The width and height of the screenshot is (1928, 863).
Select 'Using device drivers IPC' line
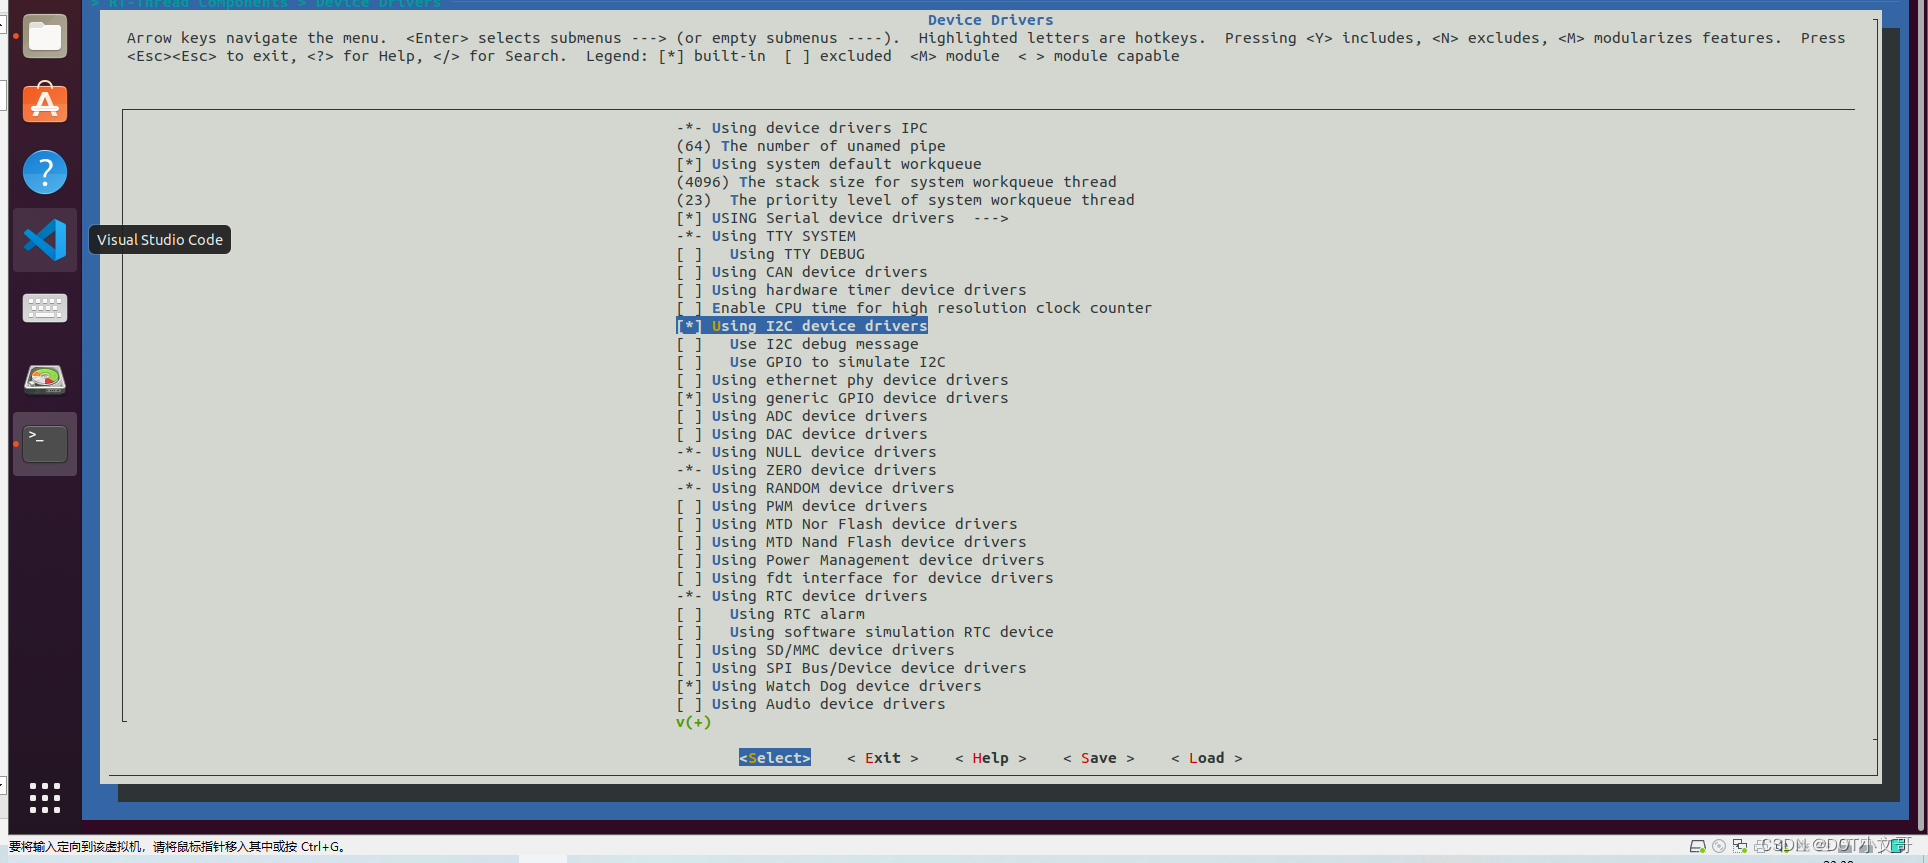tap(802, 128)
